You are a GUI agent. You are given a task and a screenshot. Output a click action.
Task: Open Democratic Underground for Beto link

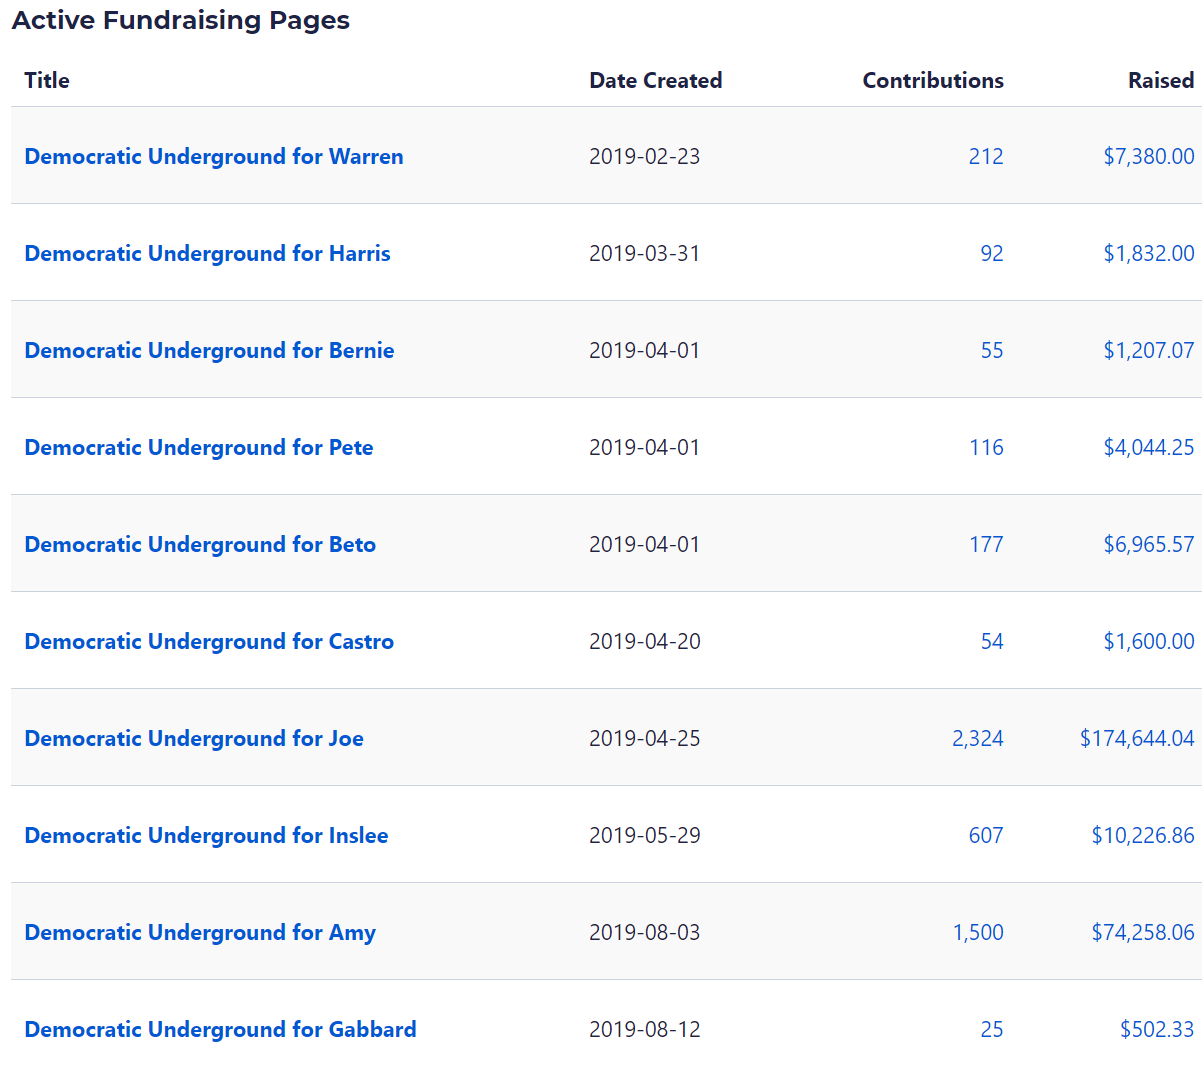(x=200, y=544)
